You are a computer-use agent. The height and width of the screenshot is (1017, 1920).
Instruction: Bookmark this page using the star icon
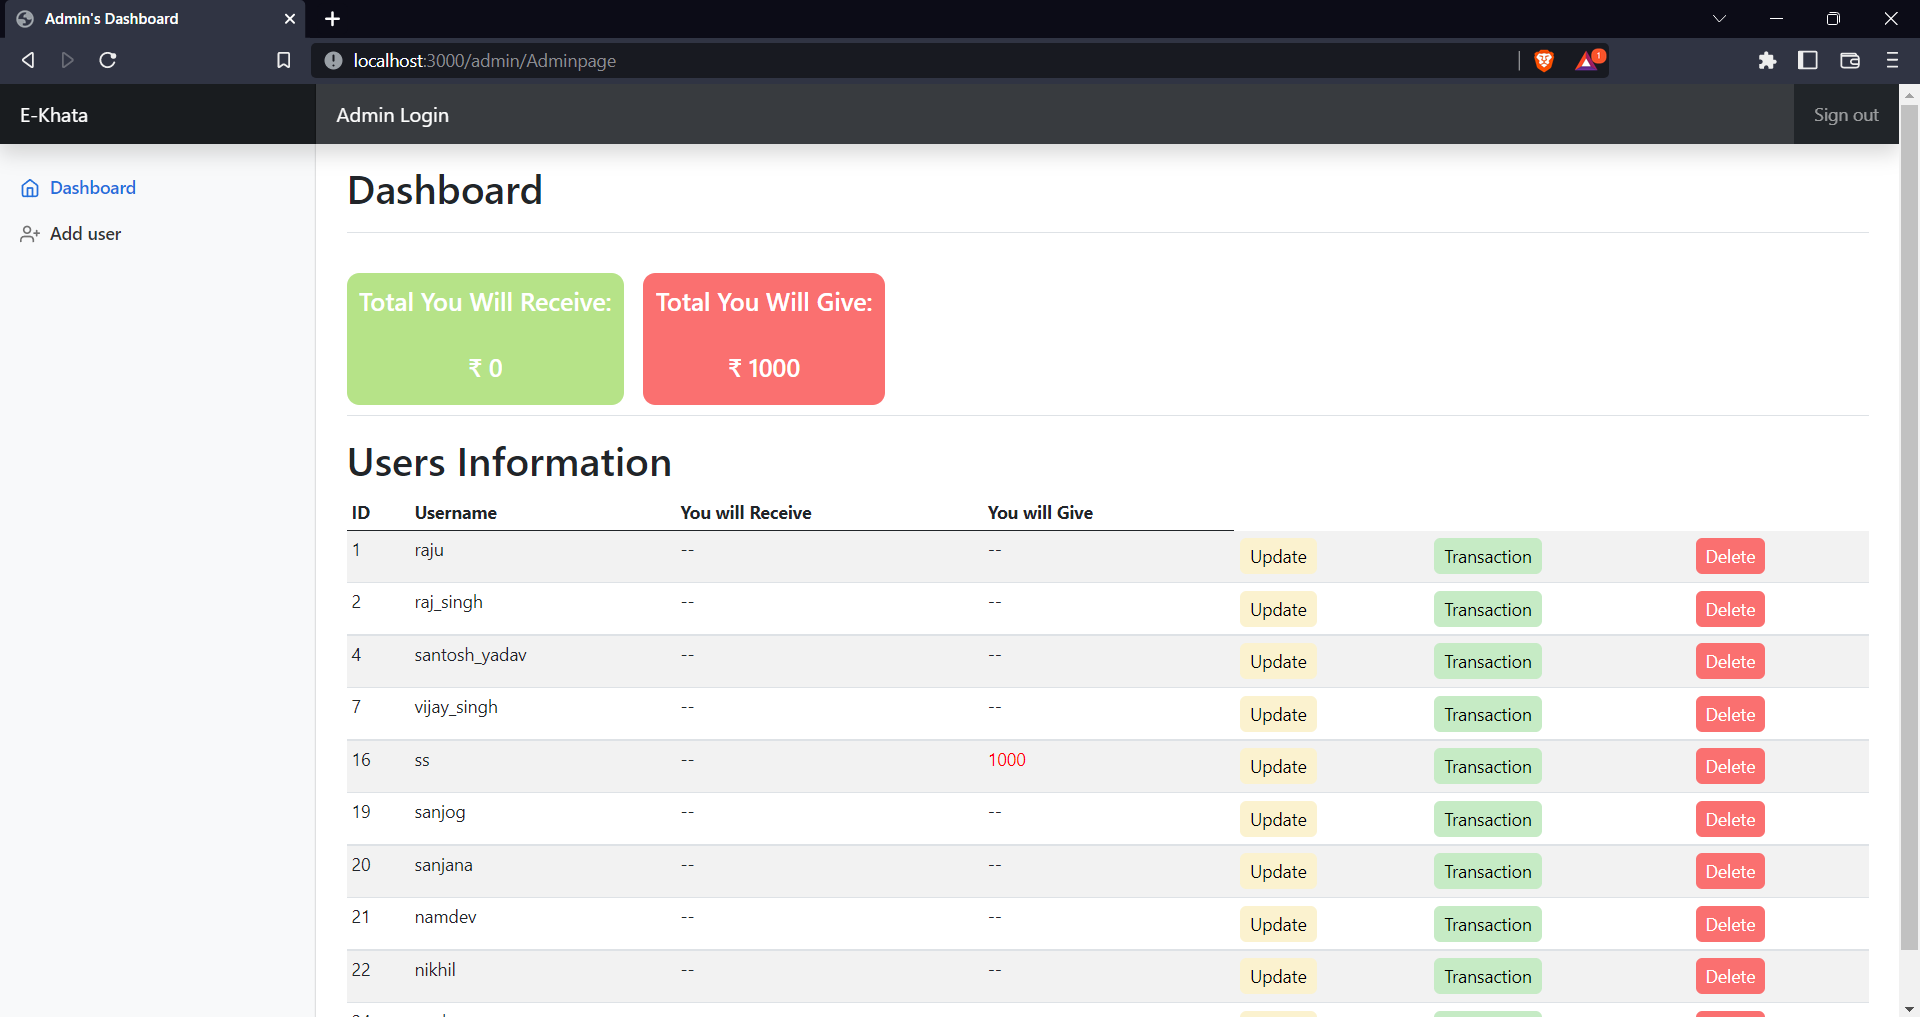pyautogui.click(x=283, y=60)
